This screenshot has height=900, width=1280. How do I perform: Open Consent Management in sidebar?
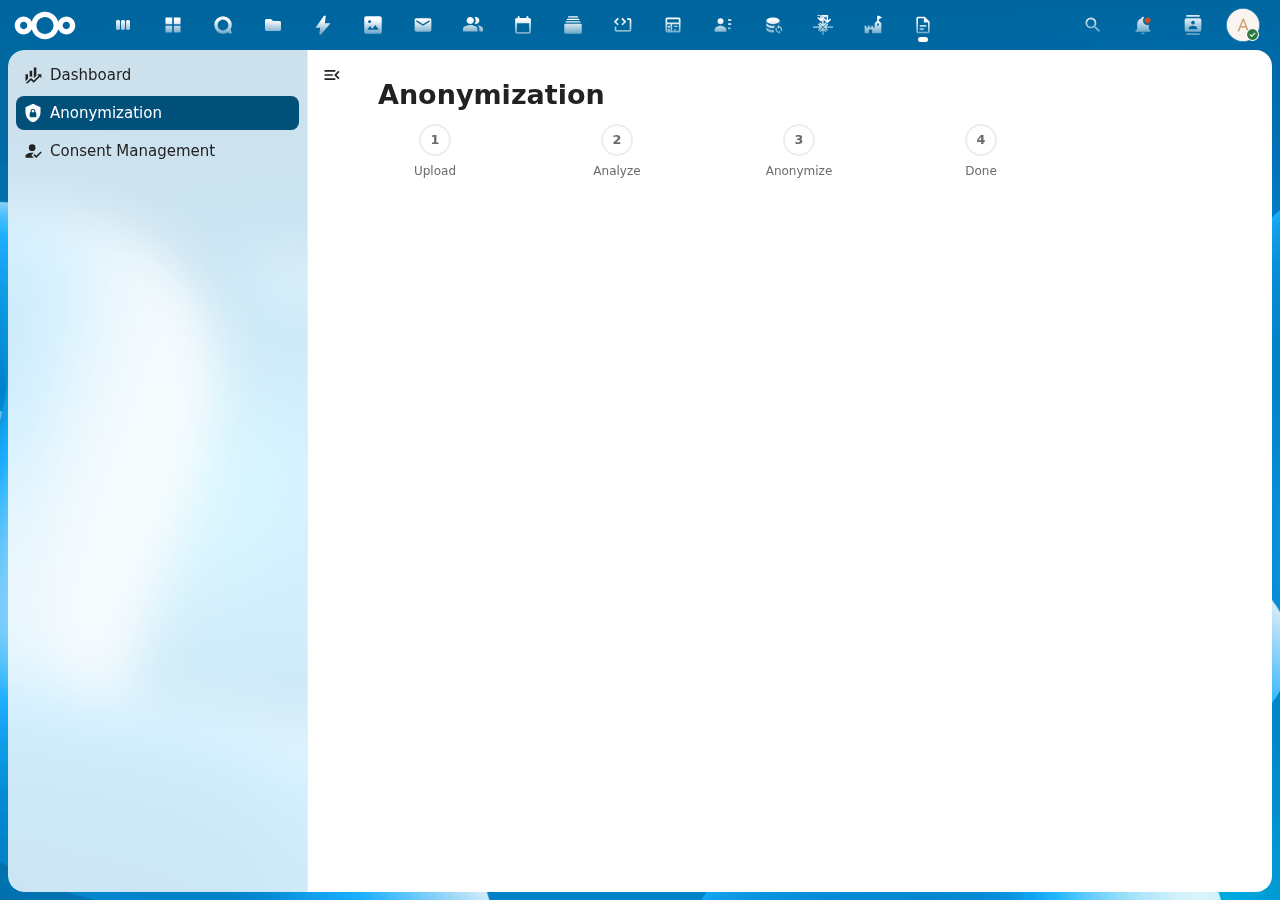coord(157,151)
